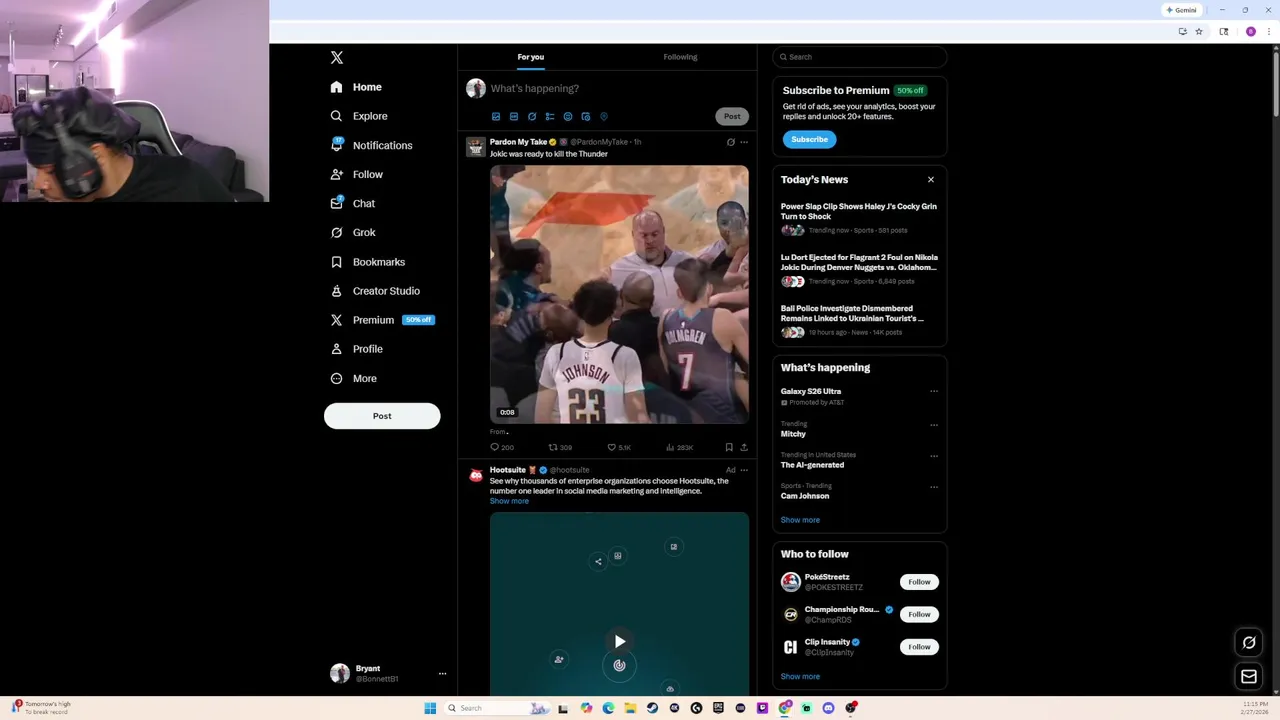Screen dimensions: 1280x720
Task: Expand Show more on the Hootsuite ad
Action: tap(509, 501)
